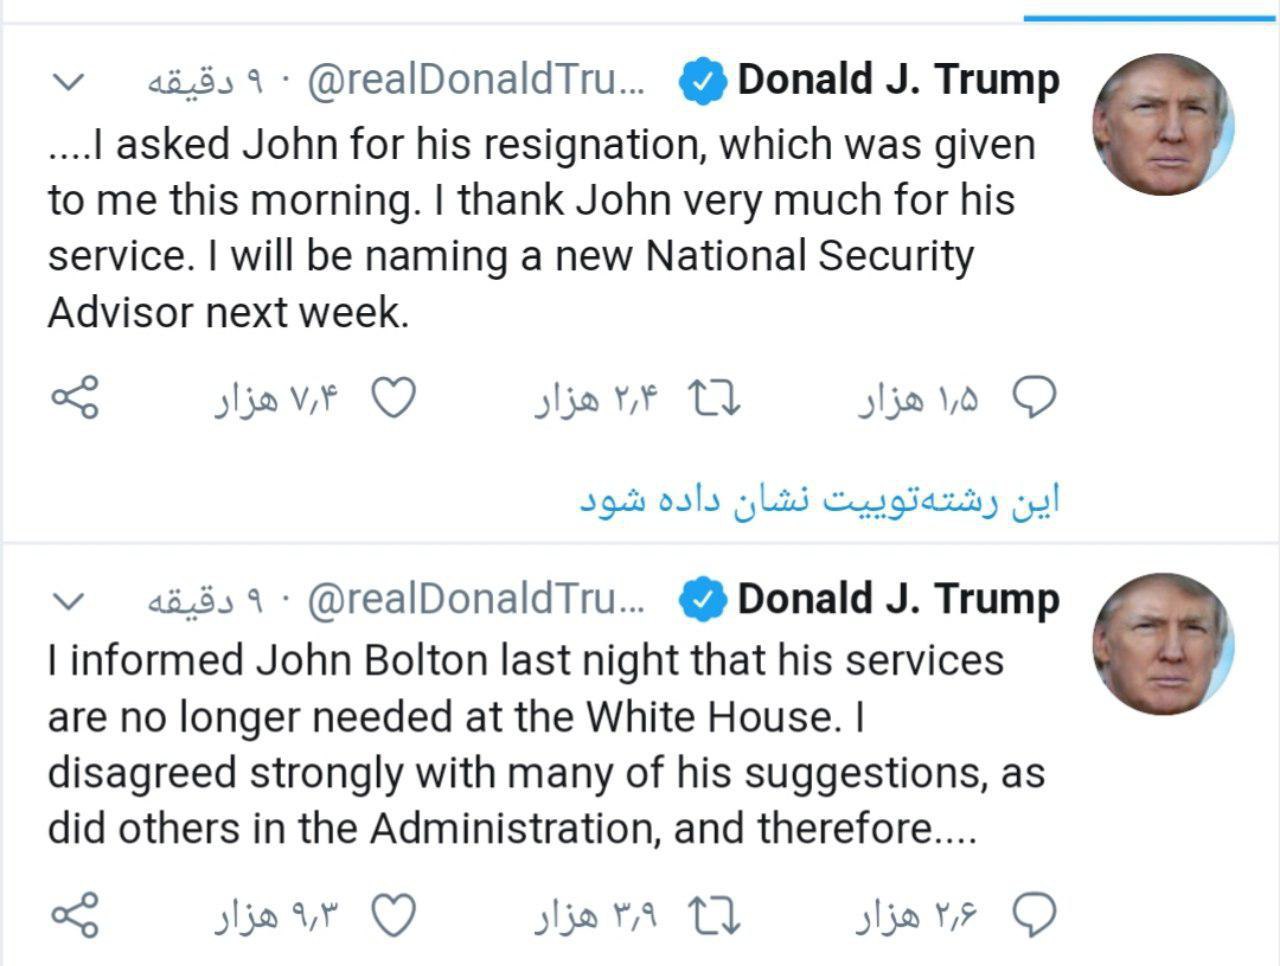Open the top tweet's chevron options menu
Screen dimensions: 1280x966
coord(67,82)
